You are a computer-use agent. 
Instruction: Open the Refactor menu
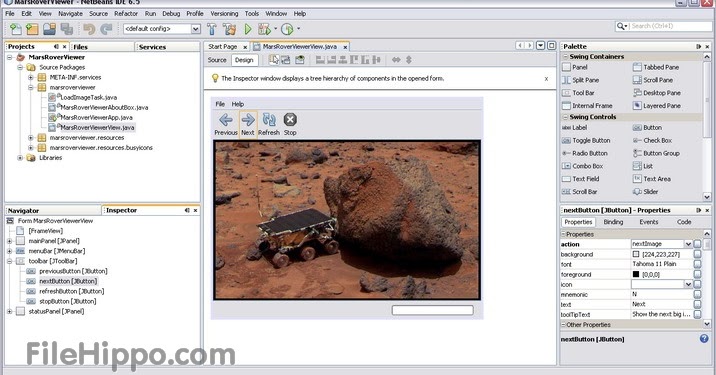tap(126, 14)
